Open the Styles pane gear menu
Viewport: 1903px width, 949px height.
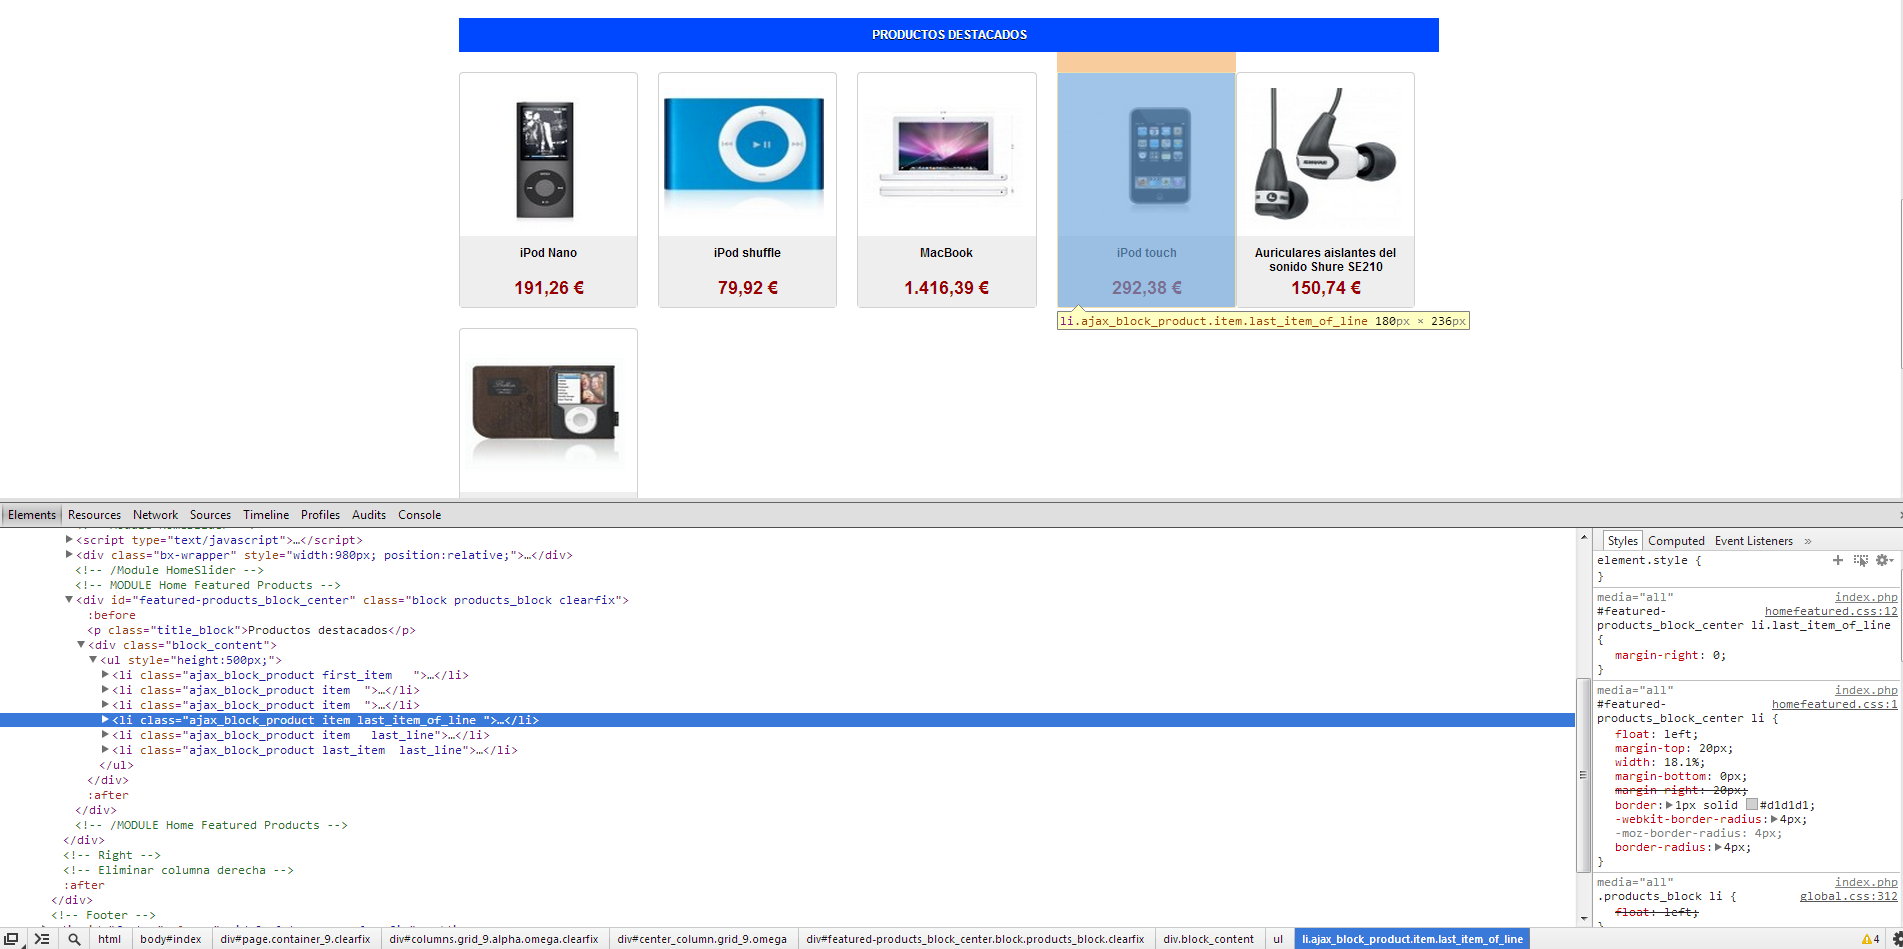pyautogui.click(x=1883, y=560)
